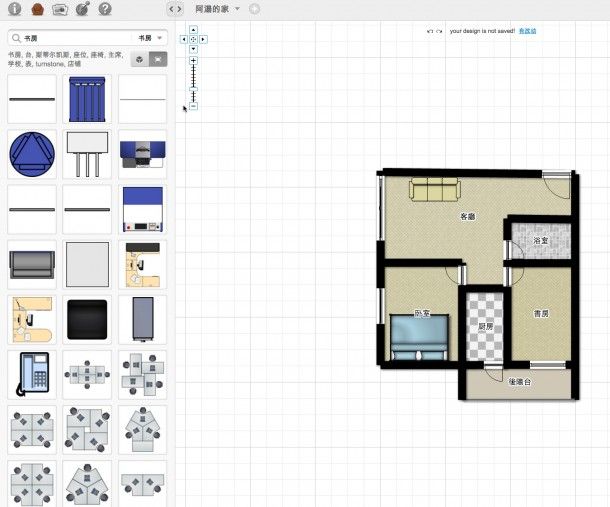The width and height of the screenshot is (610, 507).
Task: Pan canvas up with arrow button
Action: (x=193, y=30)
